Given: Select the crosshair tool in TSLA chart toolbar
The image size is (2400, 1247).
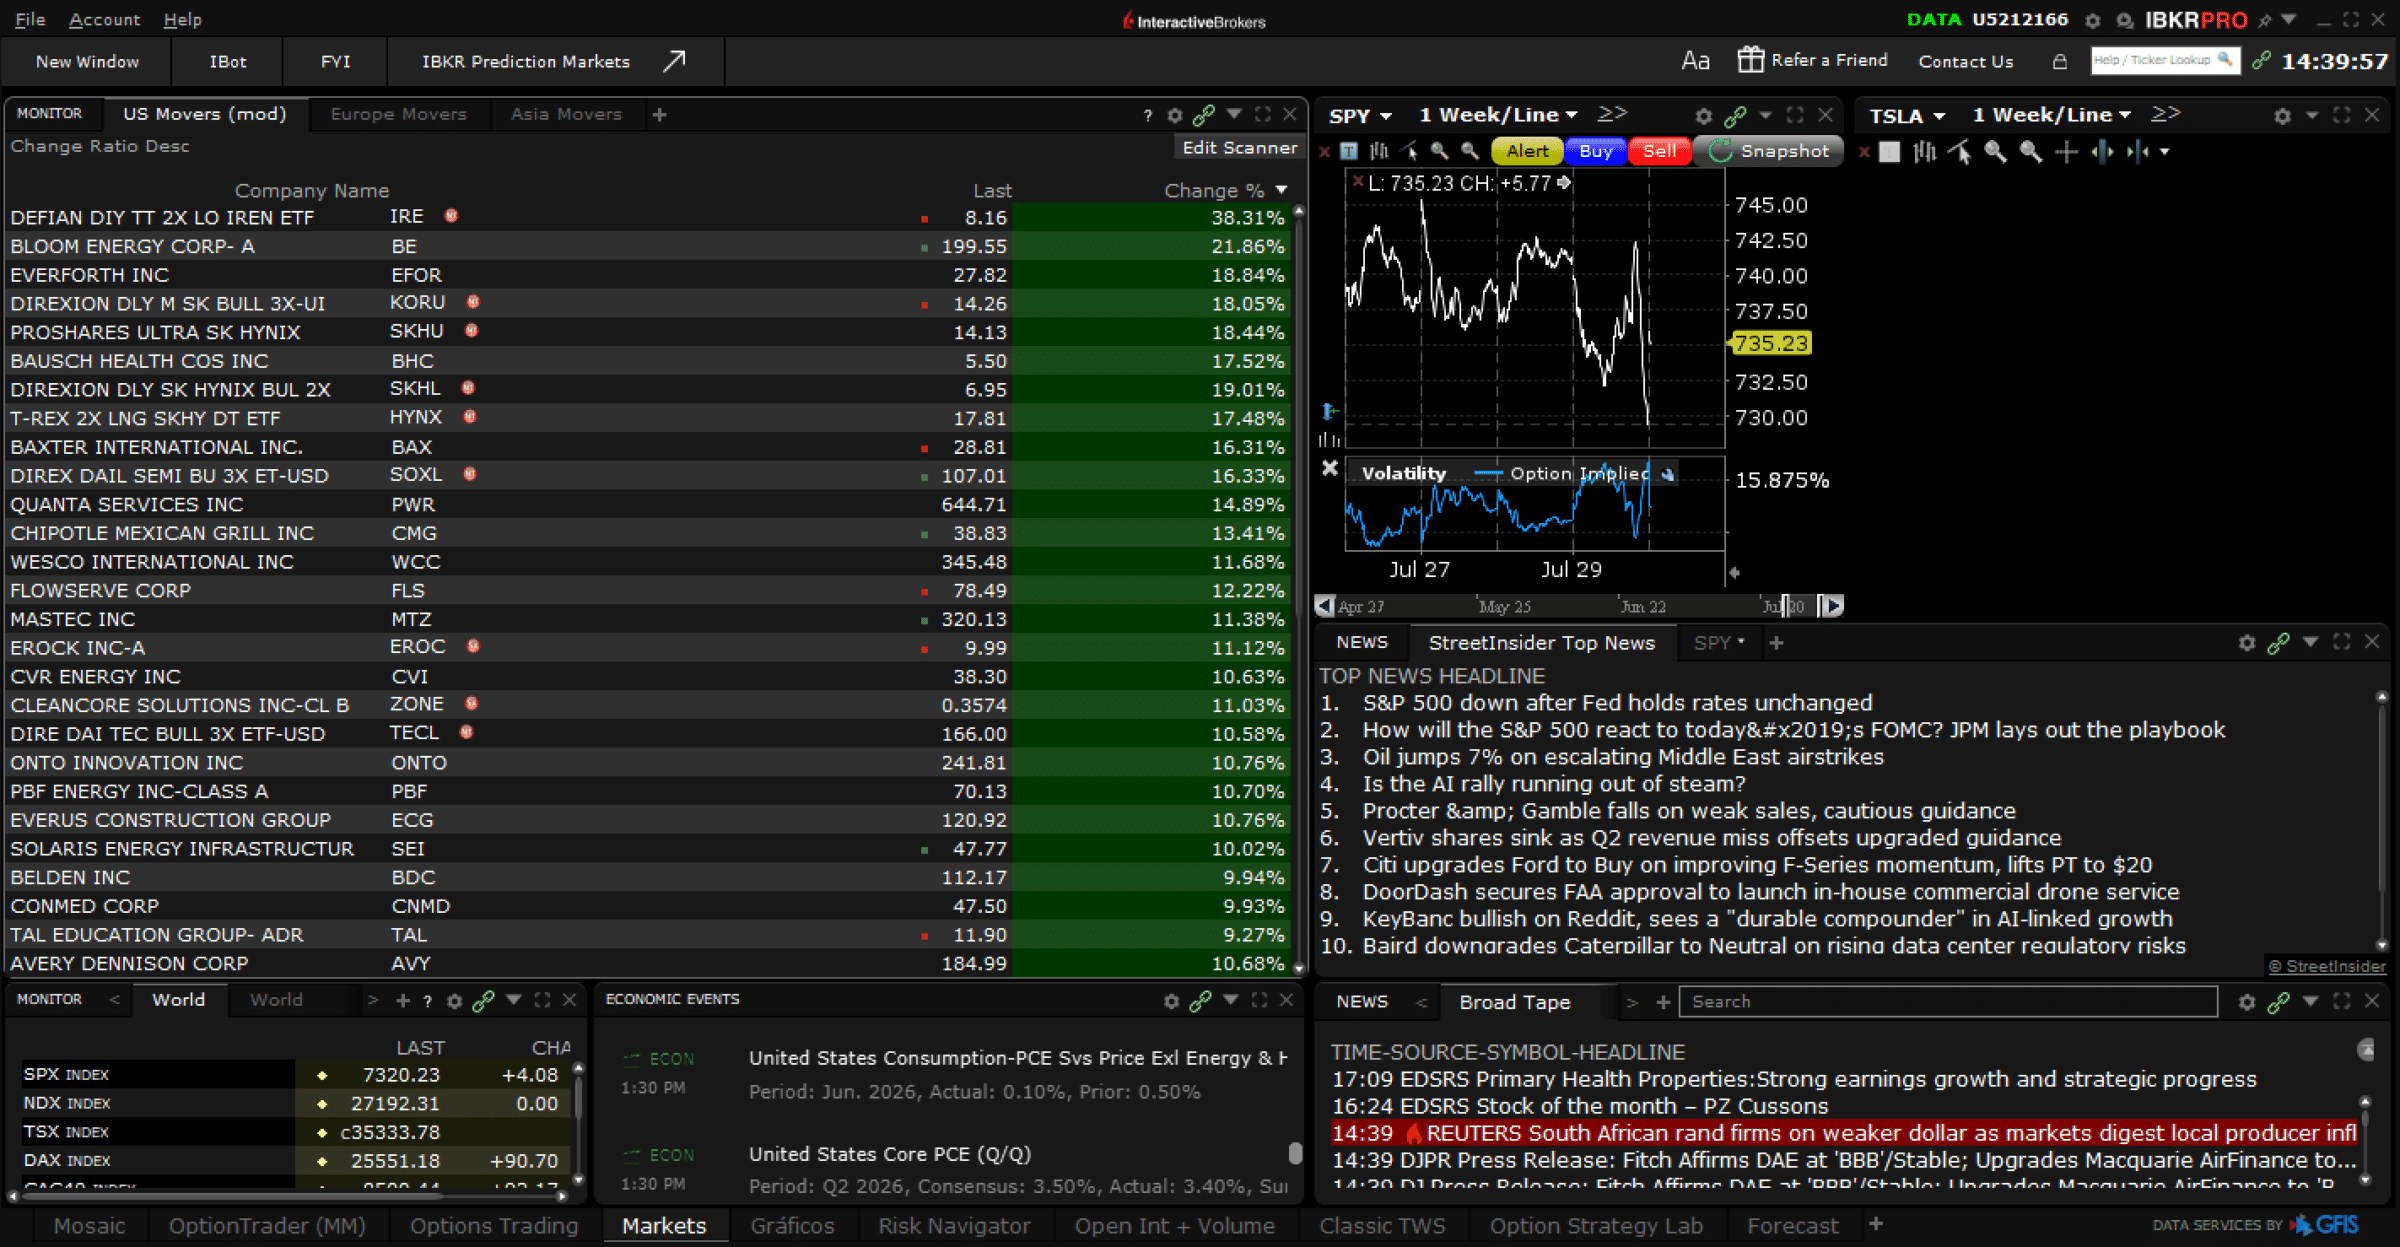Looking at the screenshot, I should coord(2066,152).
